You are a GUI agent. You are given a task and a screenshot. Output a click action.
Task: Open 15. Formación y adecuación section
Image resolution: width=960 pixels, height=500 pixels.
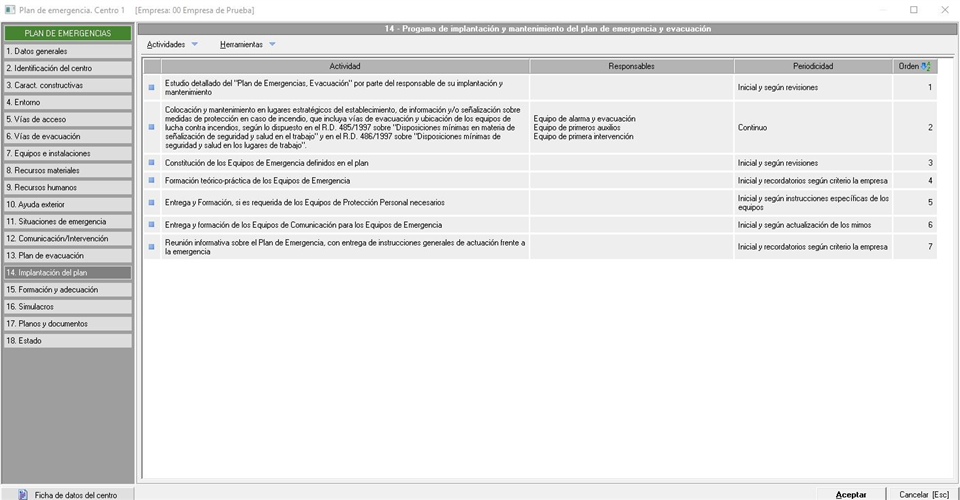[x=68, y=290]
